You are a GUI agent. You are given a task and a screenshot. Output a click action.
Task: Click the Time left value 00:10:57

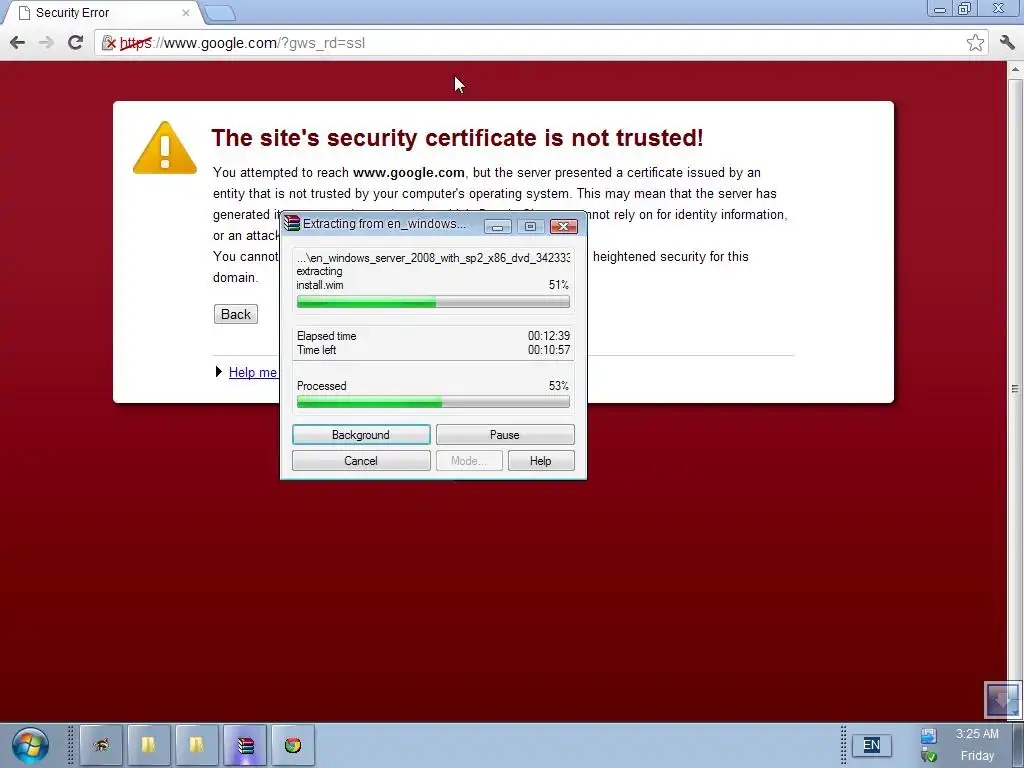[549, 350]
